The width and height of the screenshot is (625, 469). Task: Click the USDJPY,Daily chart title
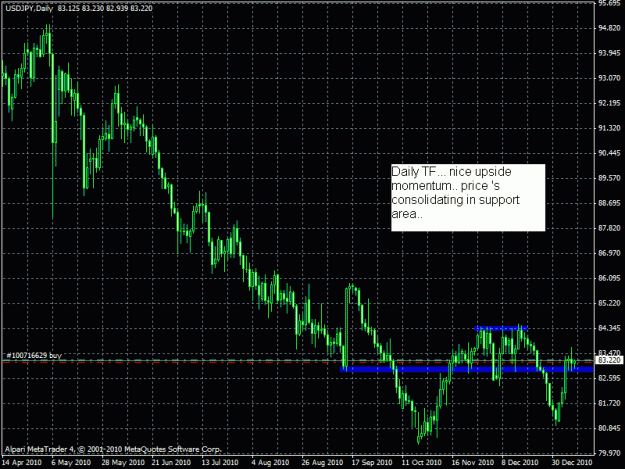(29, 8)
